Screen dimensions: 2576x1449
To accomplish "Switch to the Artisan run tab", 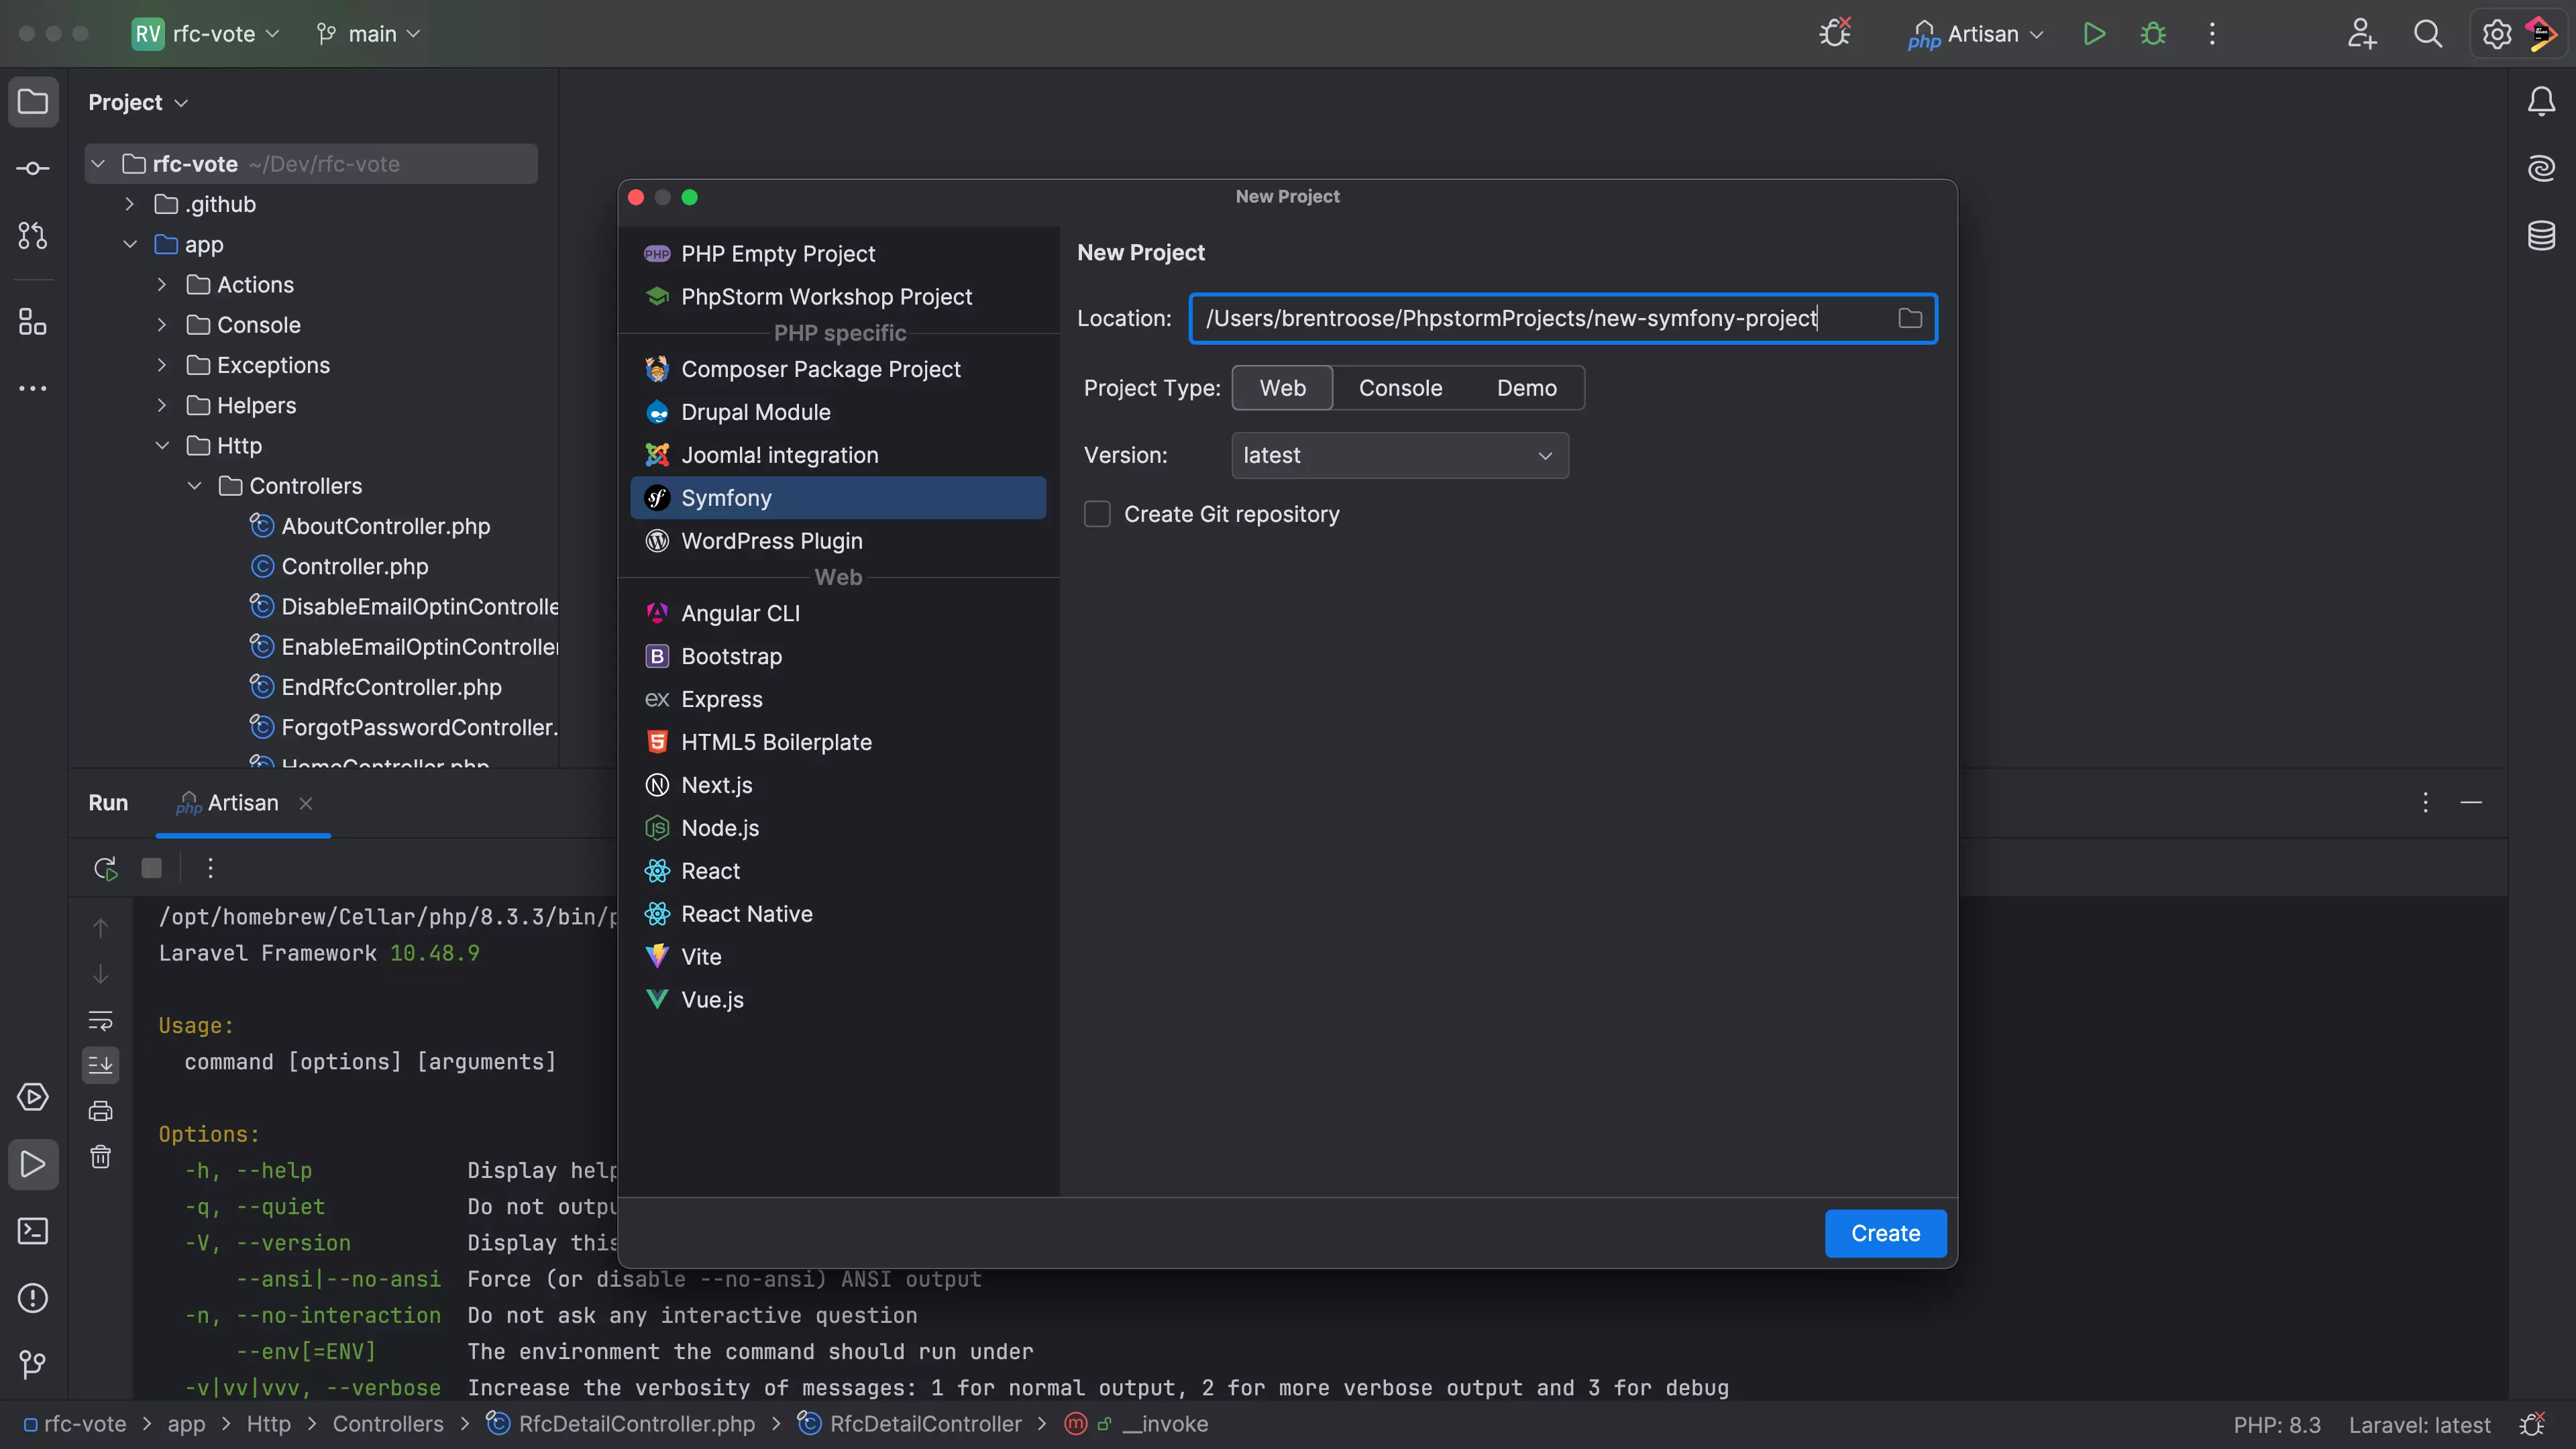I will pyautogui.click(x=242, y=803).
